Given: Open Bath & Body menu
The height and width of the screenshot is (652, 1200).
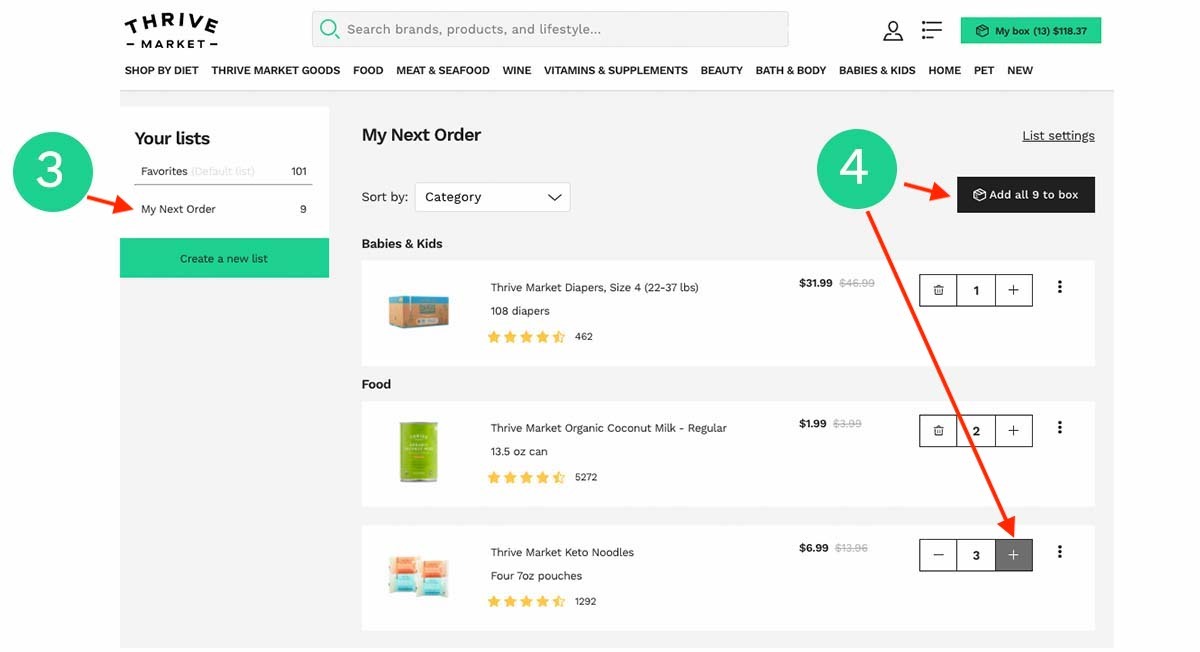Looking at the screenshot, I should coord(791,70).
